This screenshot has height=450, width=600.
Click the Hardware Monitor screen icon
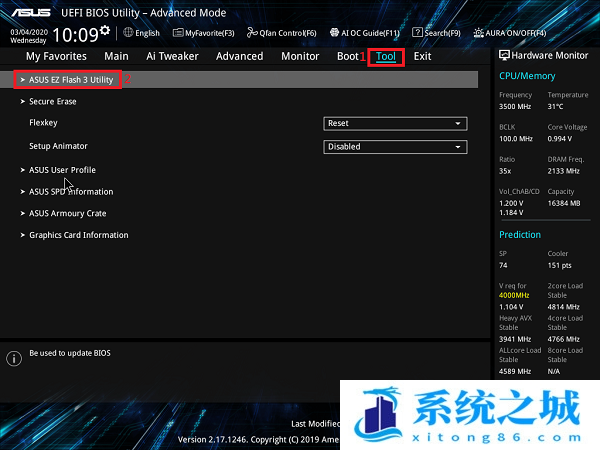[x=504, y=55]
